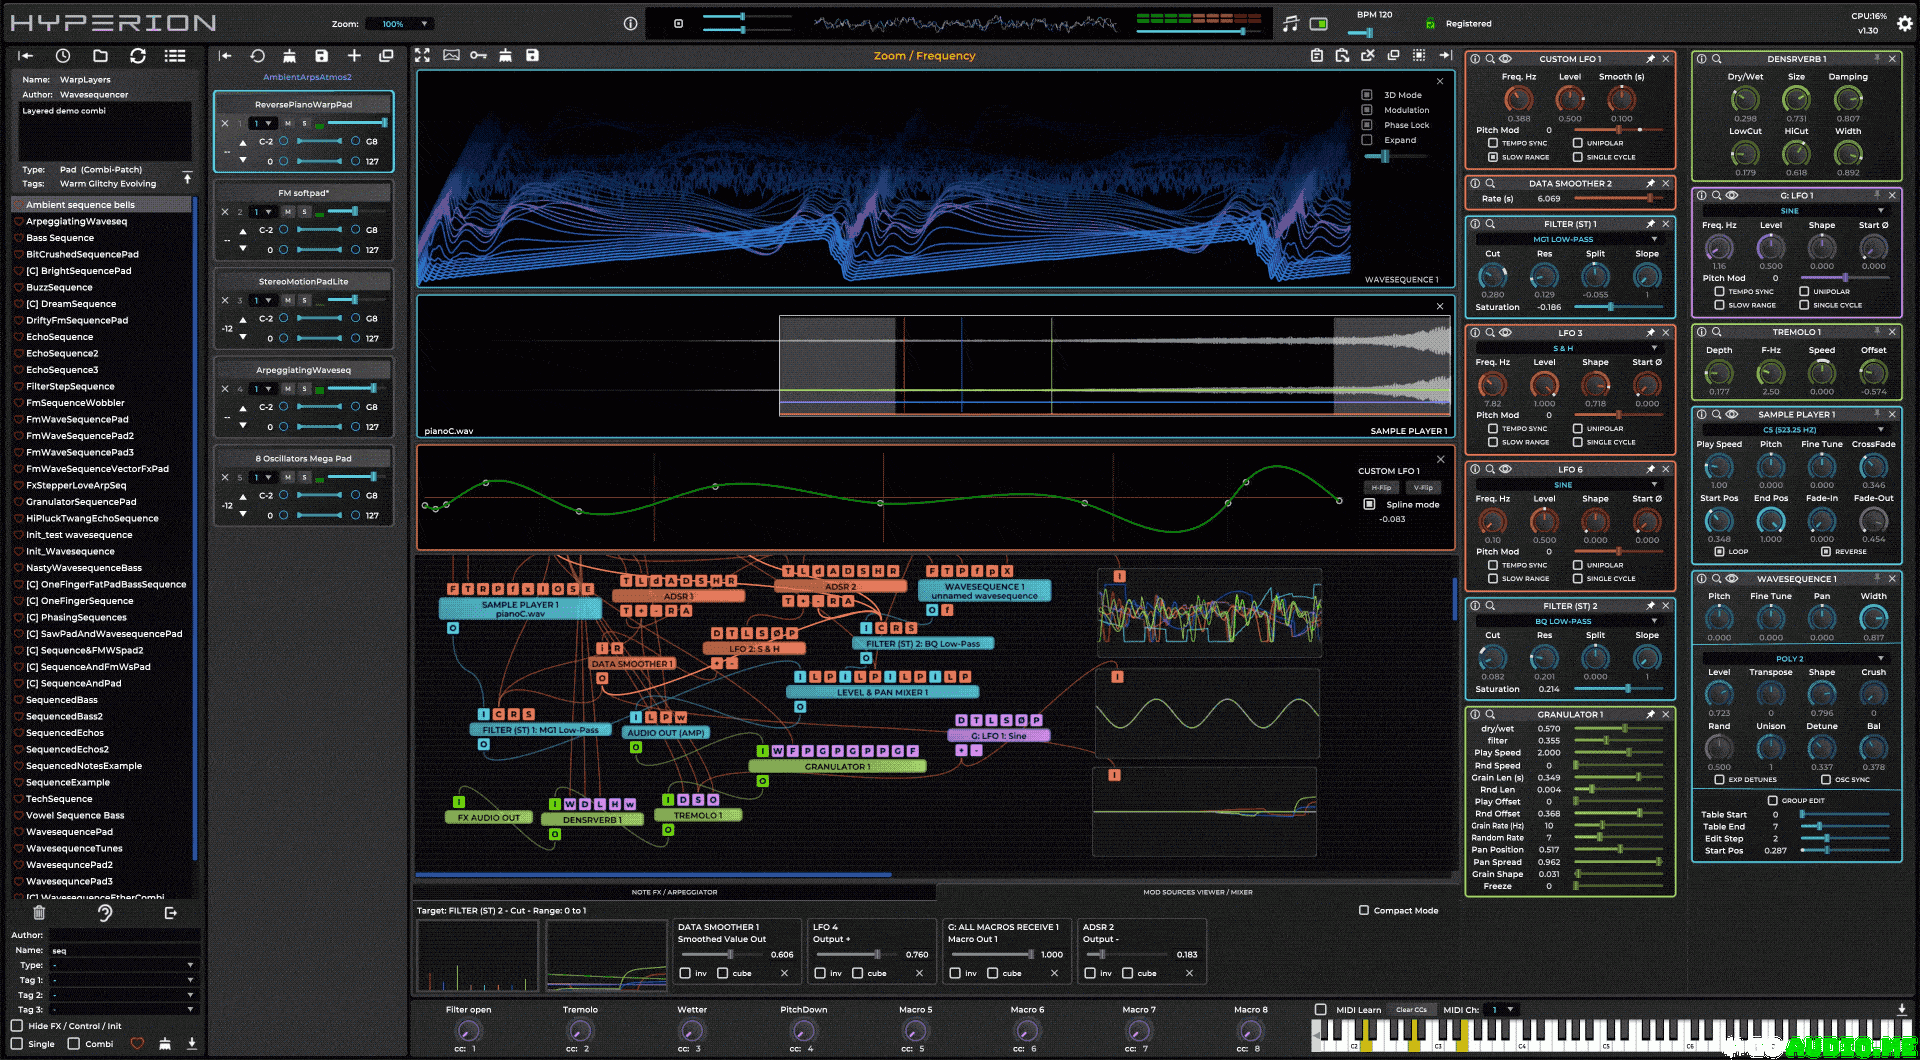This screenshot has height=1060, width=1920.
Task: Check Hide FX / Control / Init
Action: point(17,1026)
